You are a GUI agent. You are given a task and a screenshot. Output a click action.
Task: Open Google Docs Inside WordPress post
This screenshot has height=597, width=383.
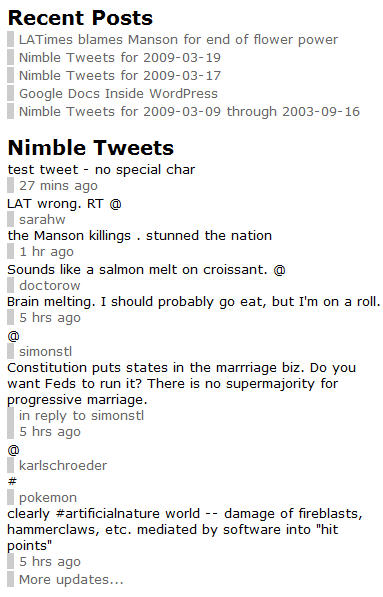click(x=118, y=94)
